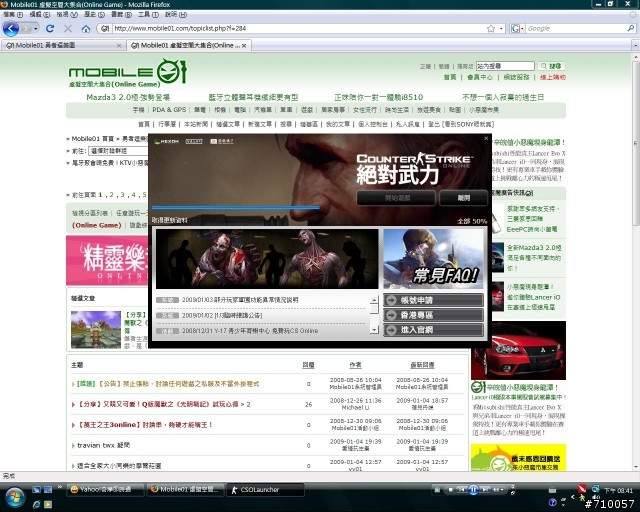This screenshot has height=512, width=640.
Task: Reload the current page
Action: [x=50, y=29]
